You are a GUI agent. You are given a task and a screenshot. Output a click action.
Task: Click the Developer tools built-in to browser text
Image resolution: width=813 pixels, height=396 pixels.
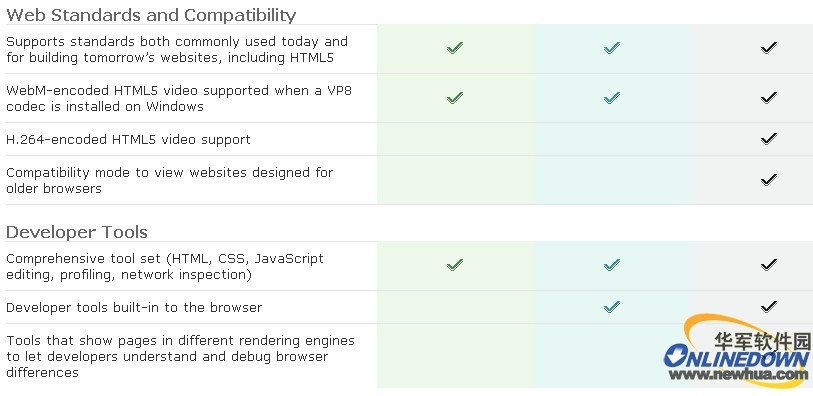tap(134, 307)
